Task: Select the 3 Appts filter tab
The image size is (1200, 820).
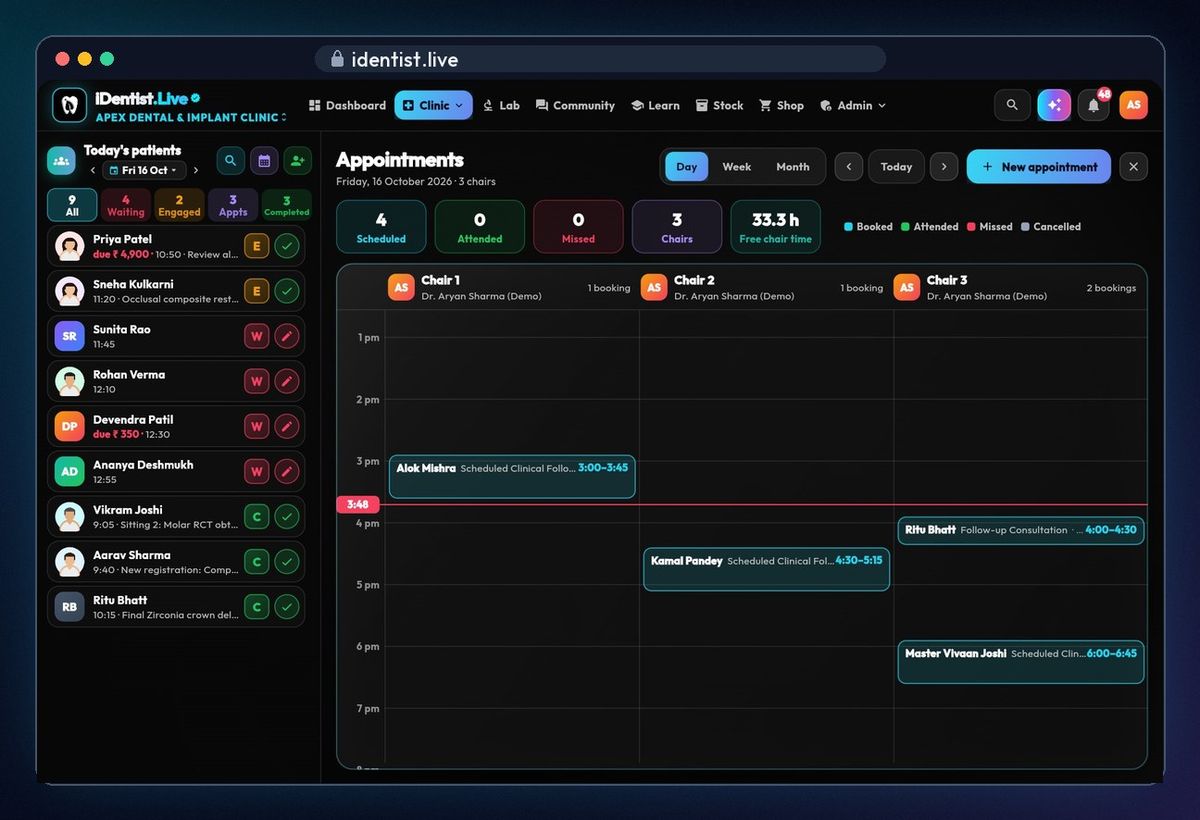Action: click(x=233, y=205)
